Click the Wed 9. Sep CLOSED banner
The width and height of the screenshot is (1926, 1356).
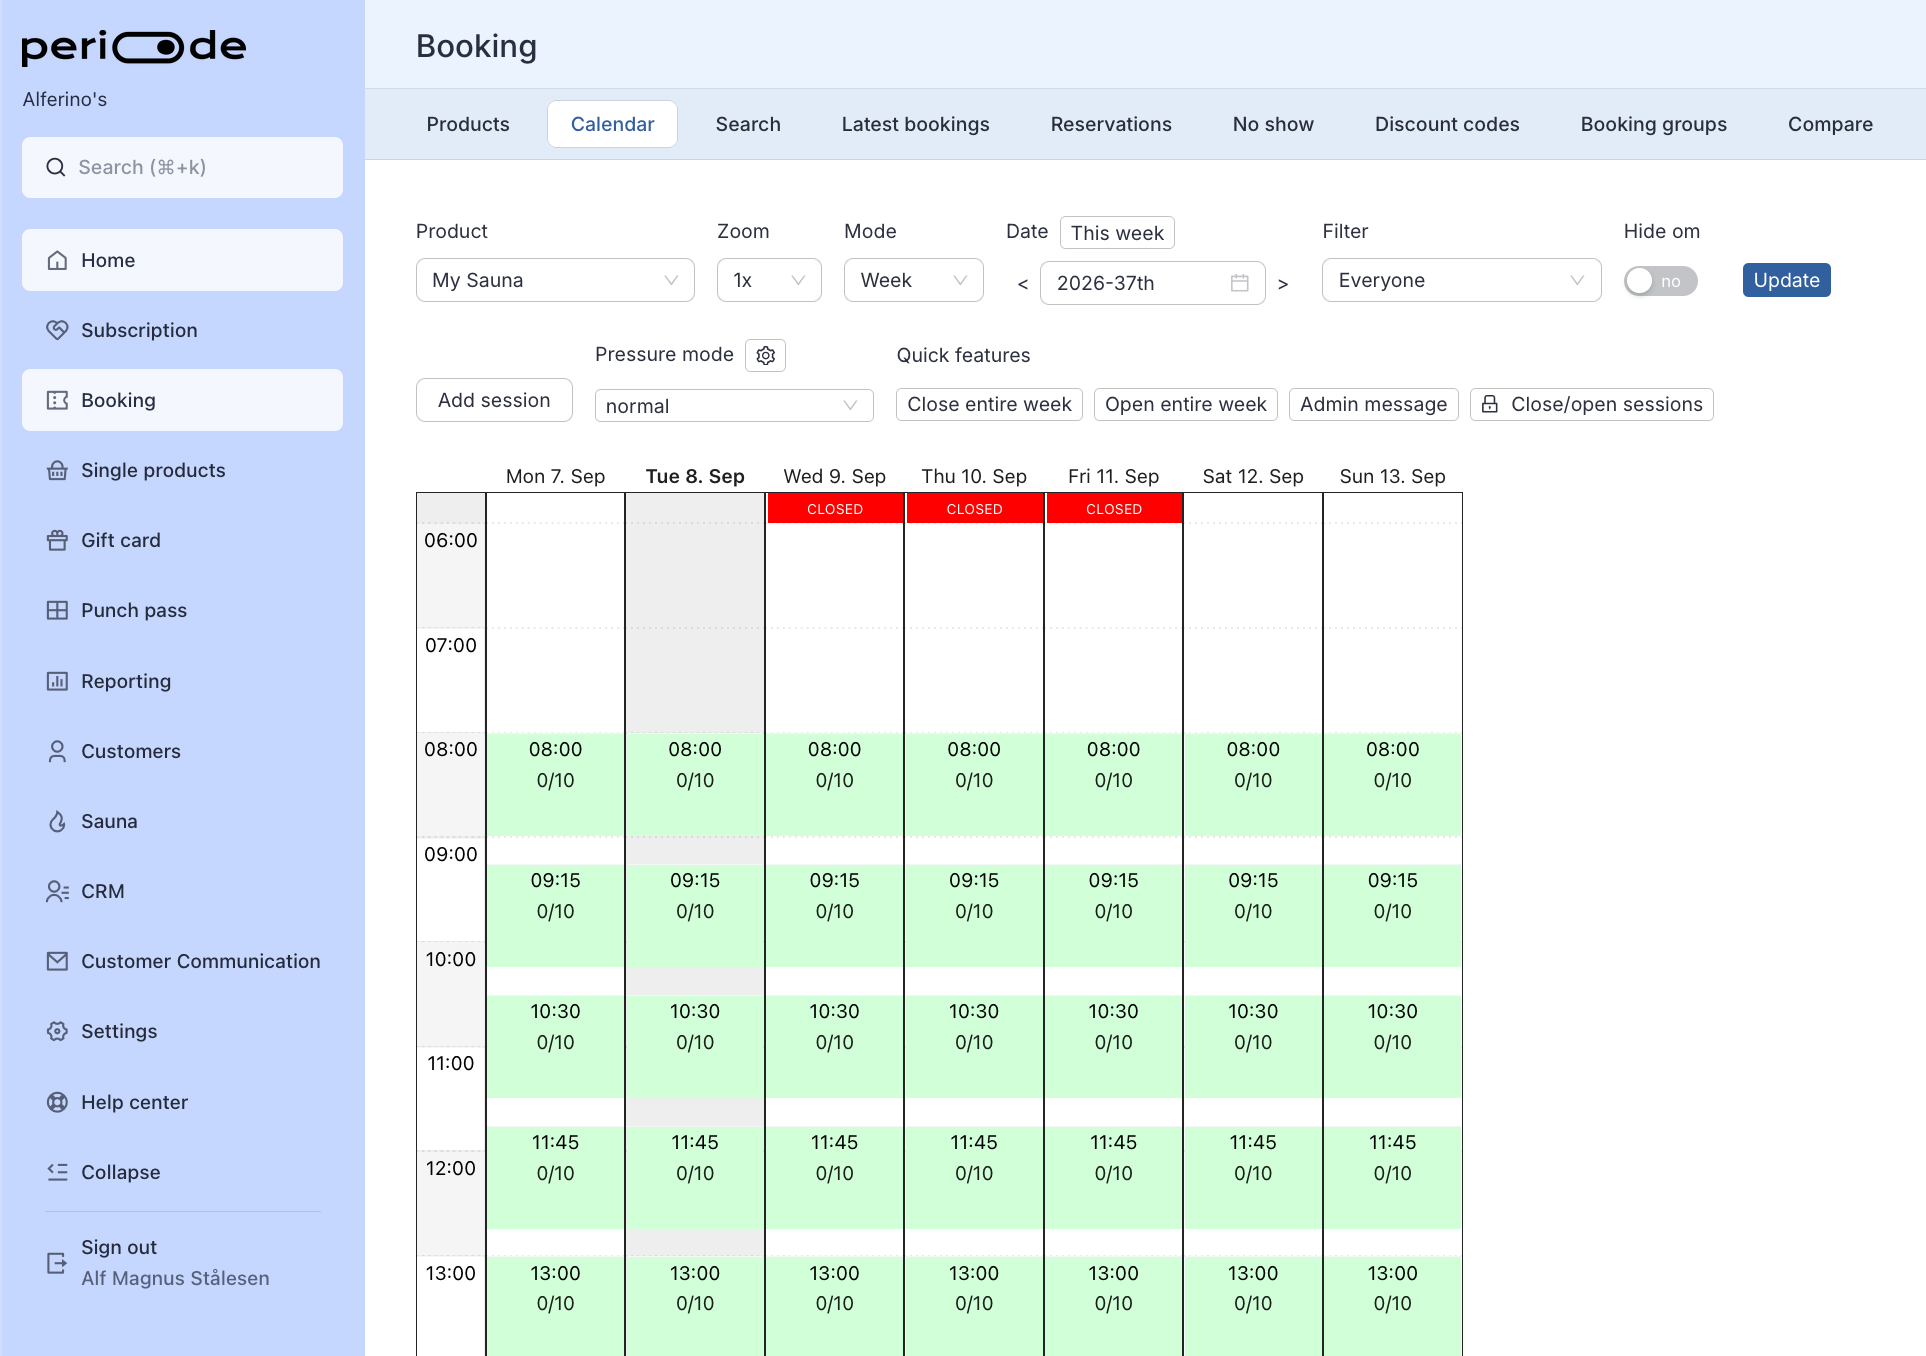[x=835, y=509]
